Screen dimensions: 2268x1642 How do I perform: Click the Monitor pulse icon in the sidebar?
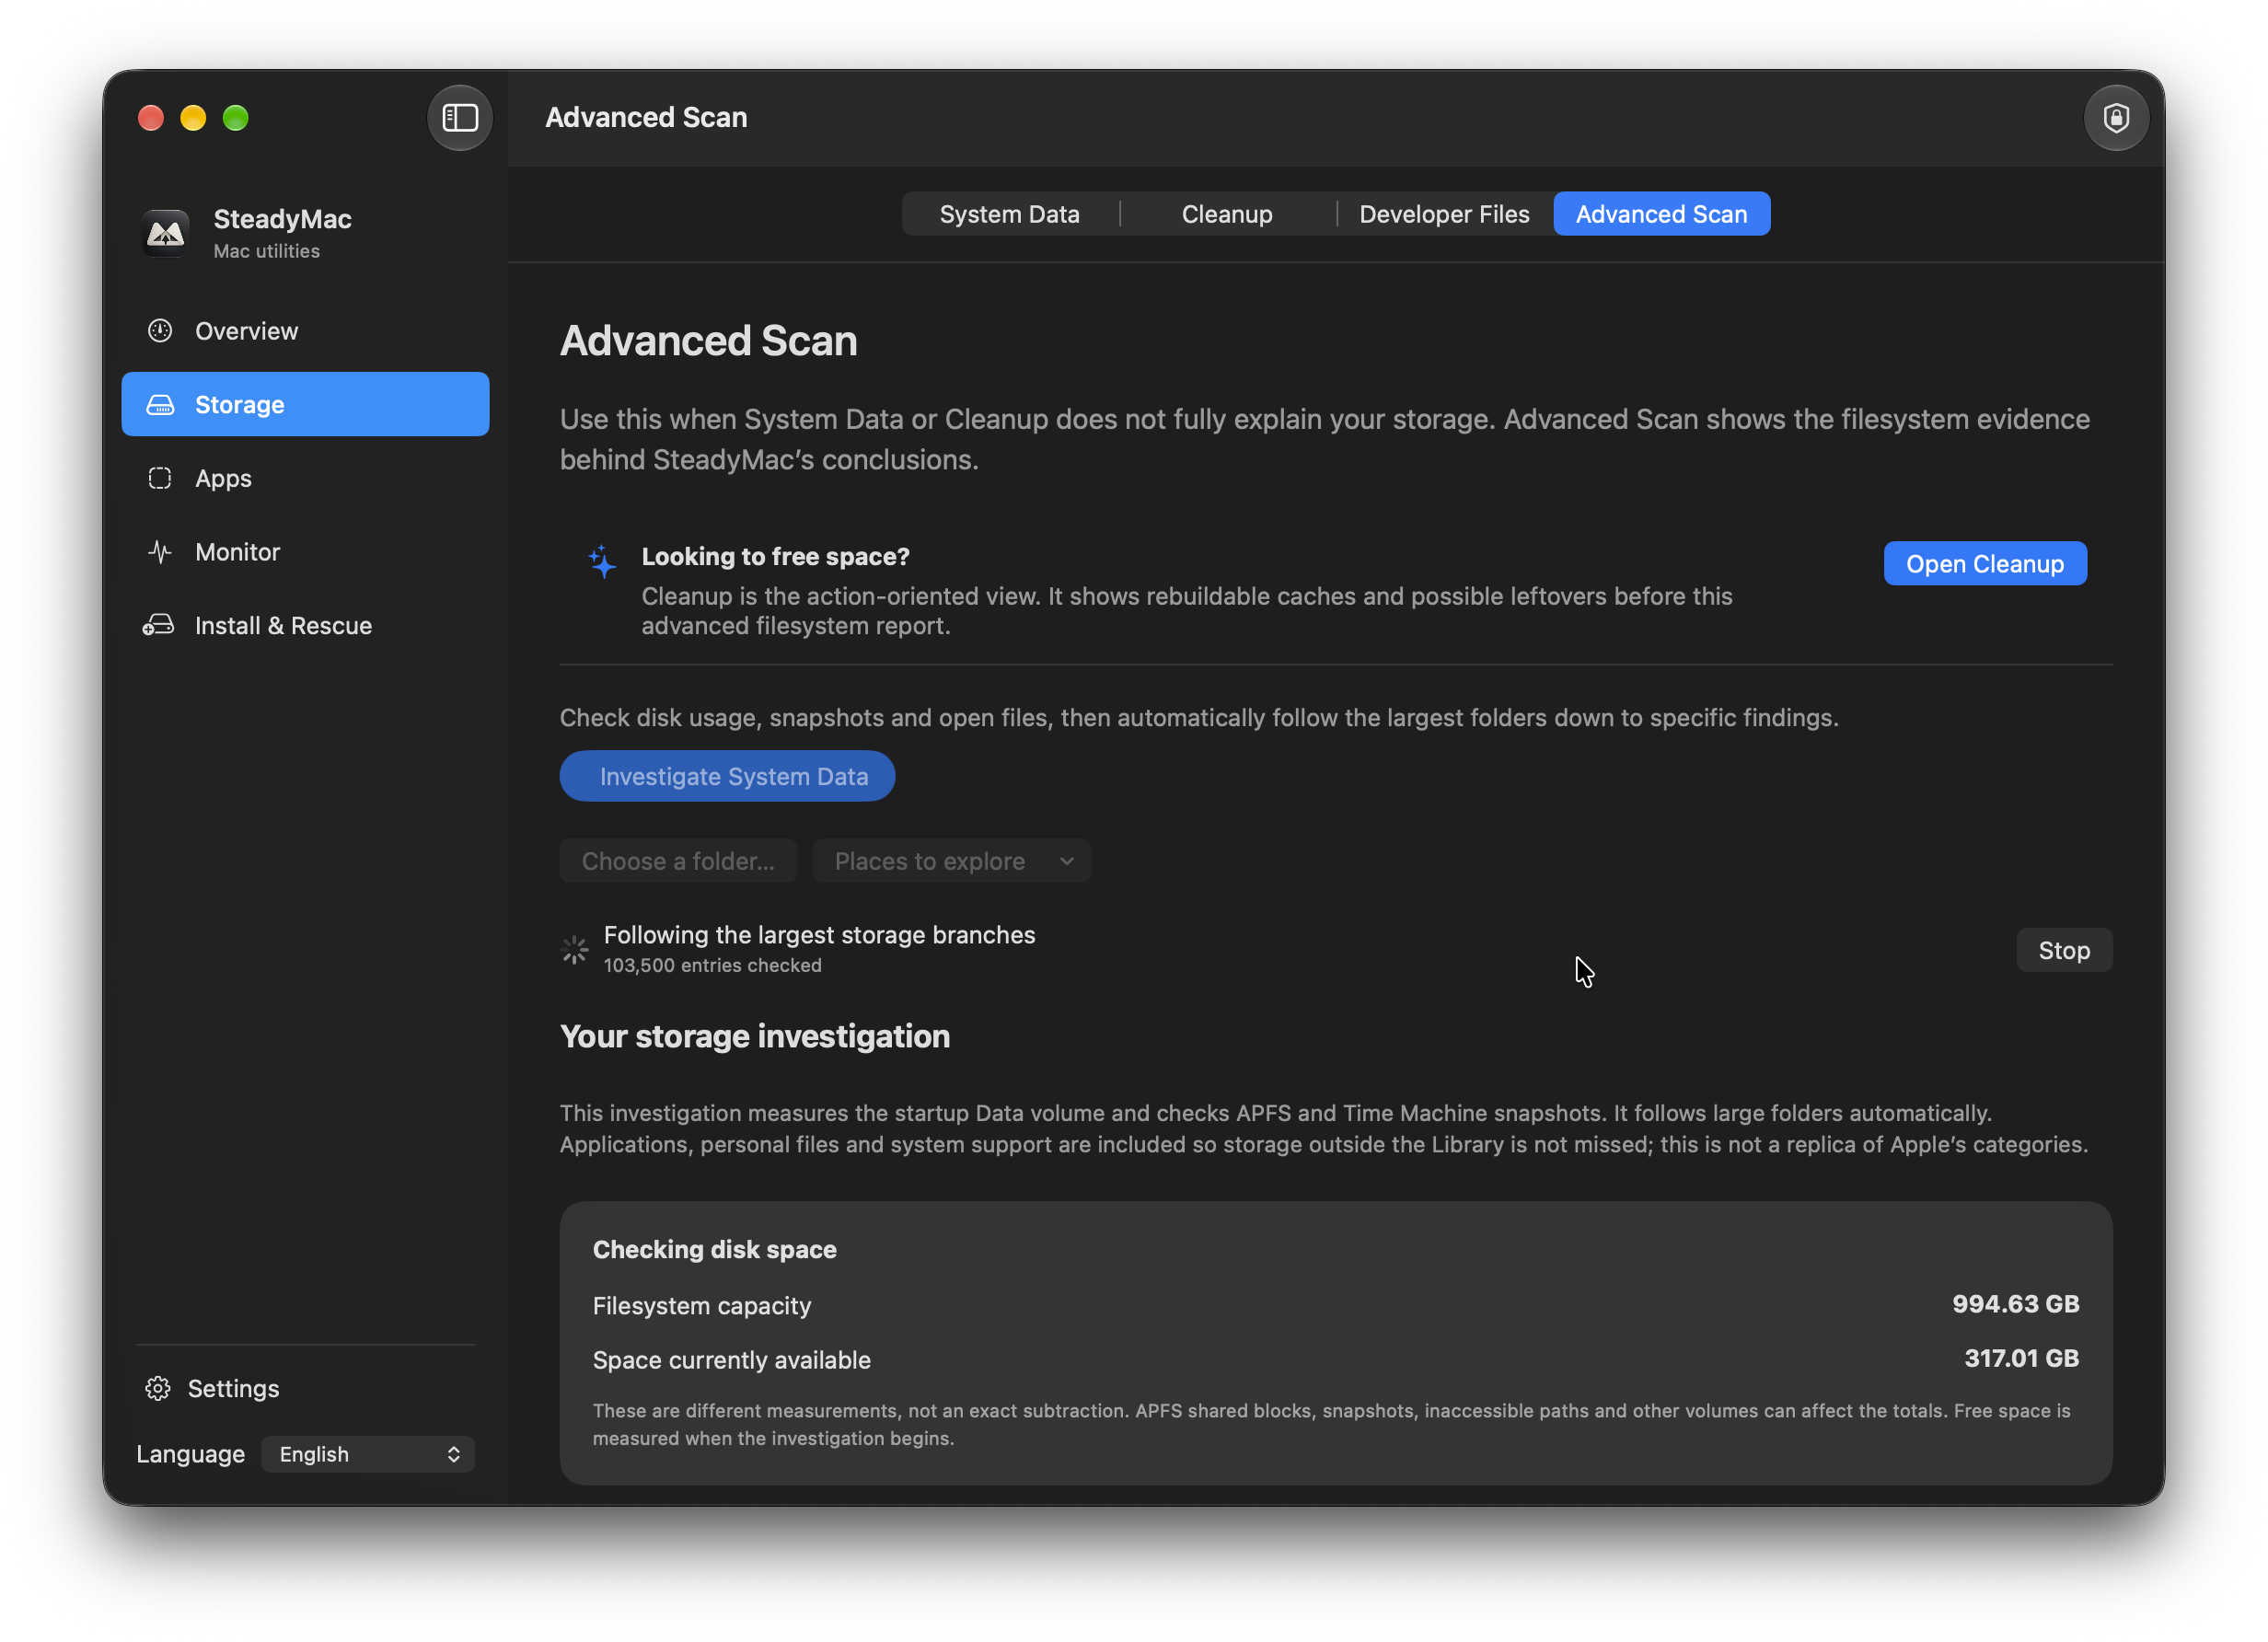coord(160,552)
